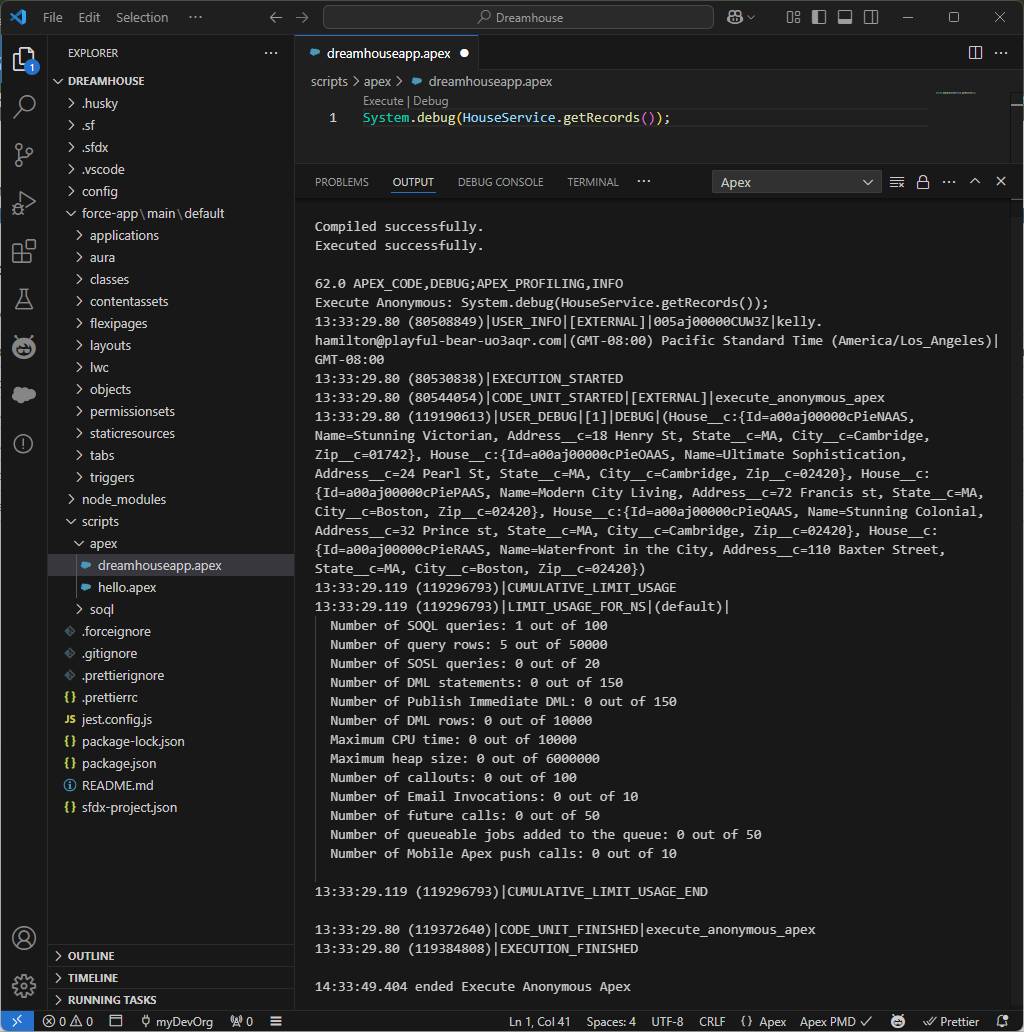Click the Dreamhouse command center search box
Viewport: 1024px width, 1032px height.
point(519,17)
